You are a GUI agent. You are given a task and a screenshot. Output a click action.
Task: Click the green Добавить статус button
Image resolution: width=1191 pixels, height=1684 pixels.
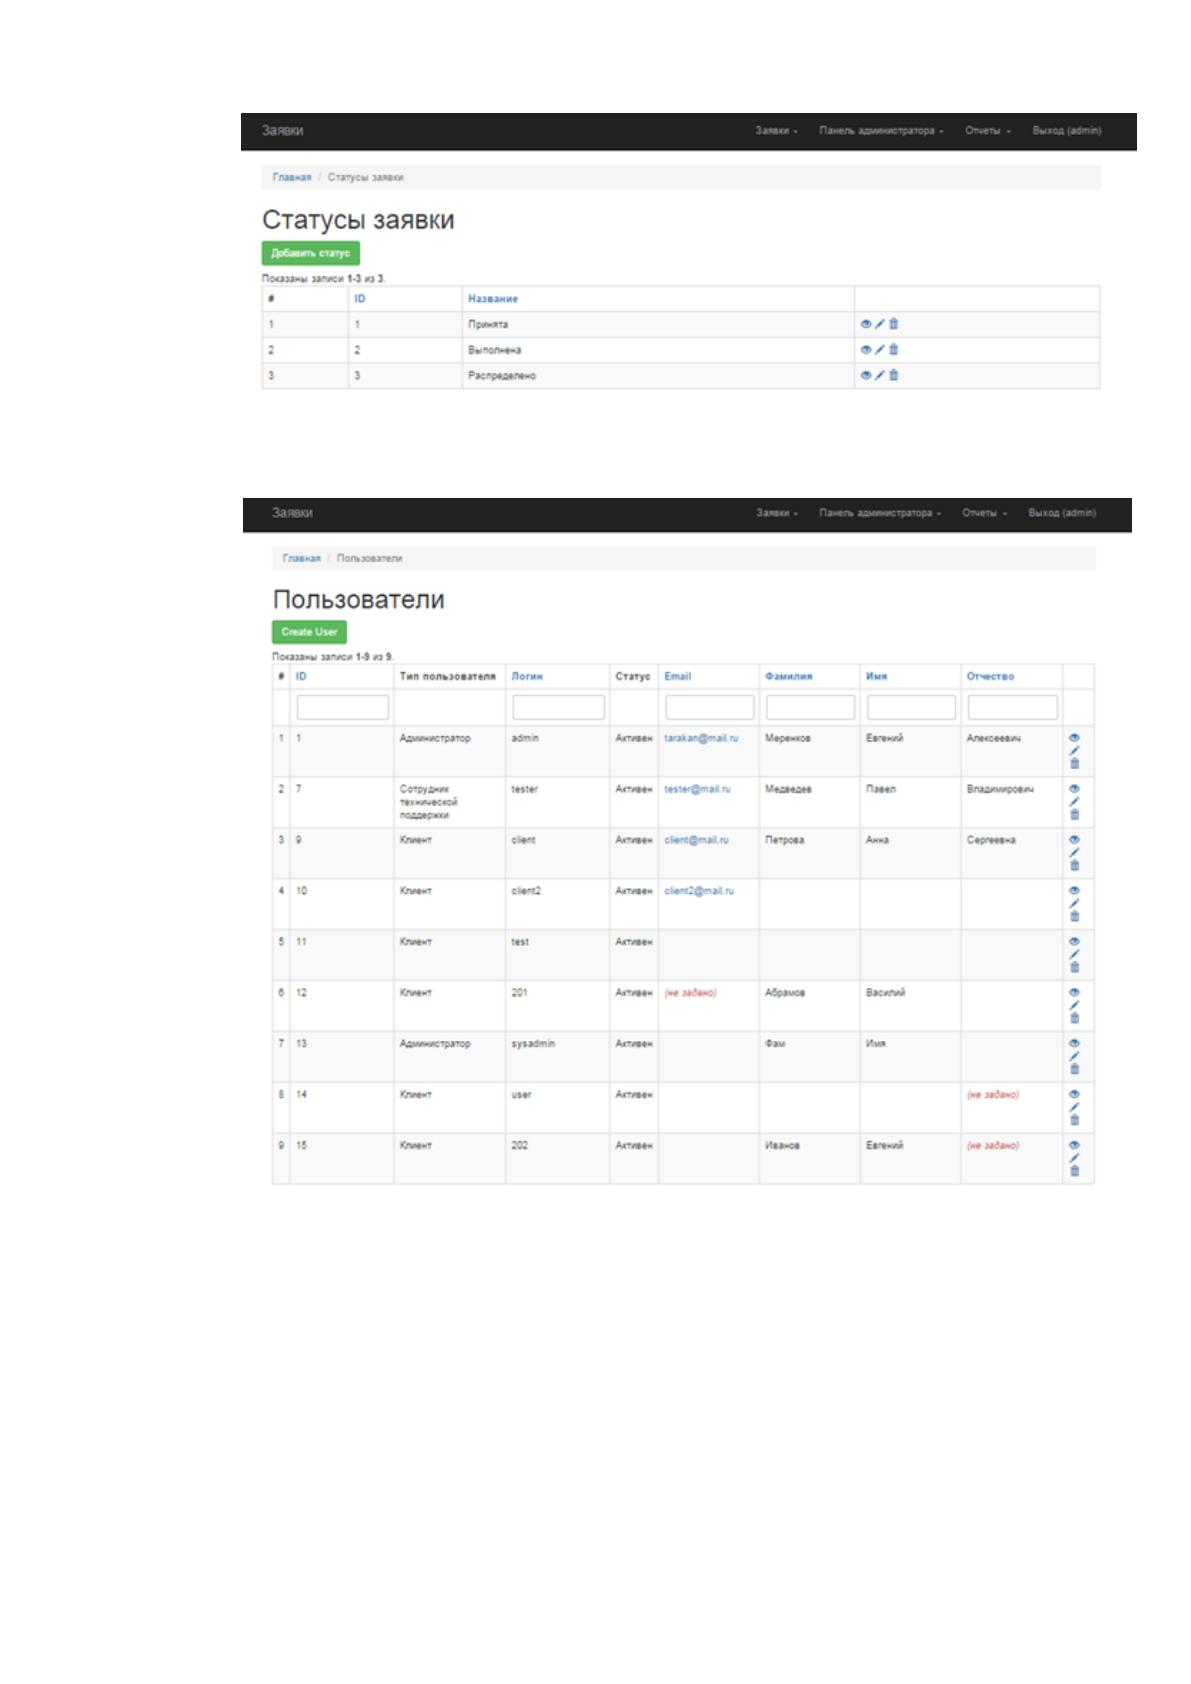[310, 253]
